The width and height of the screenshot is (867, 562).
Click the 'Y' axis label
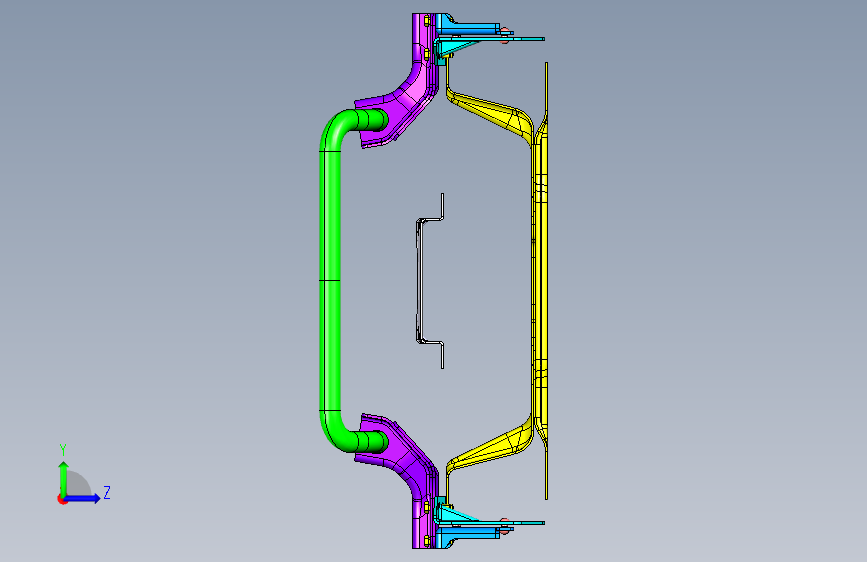pyautogui.click(x=63, y=450)
